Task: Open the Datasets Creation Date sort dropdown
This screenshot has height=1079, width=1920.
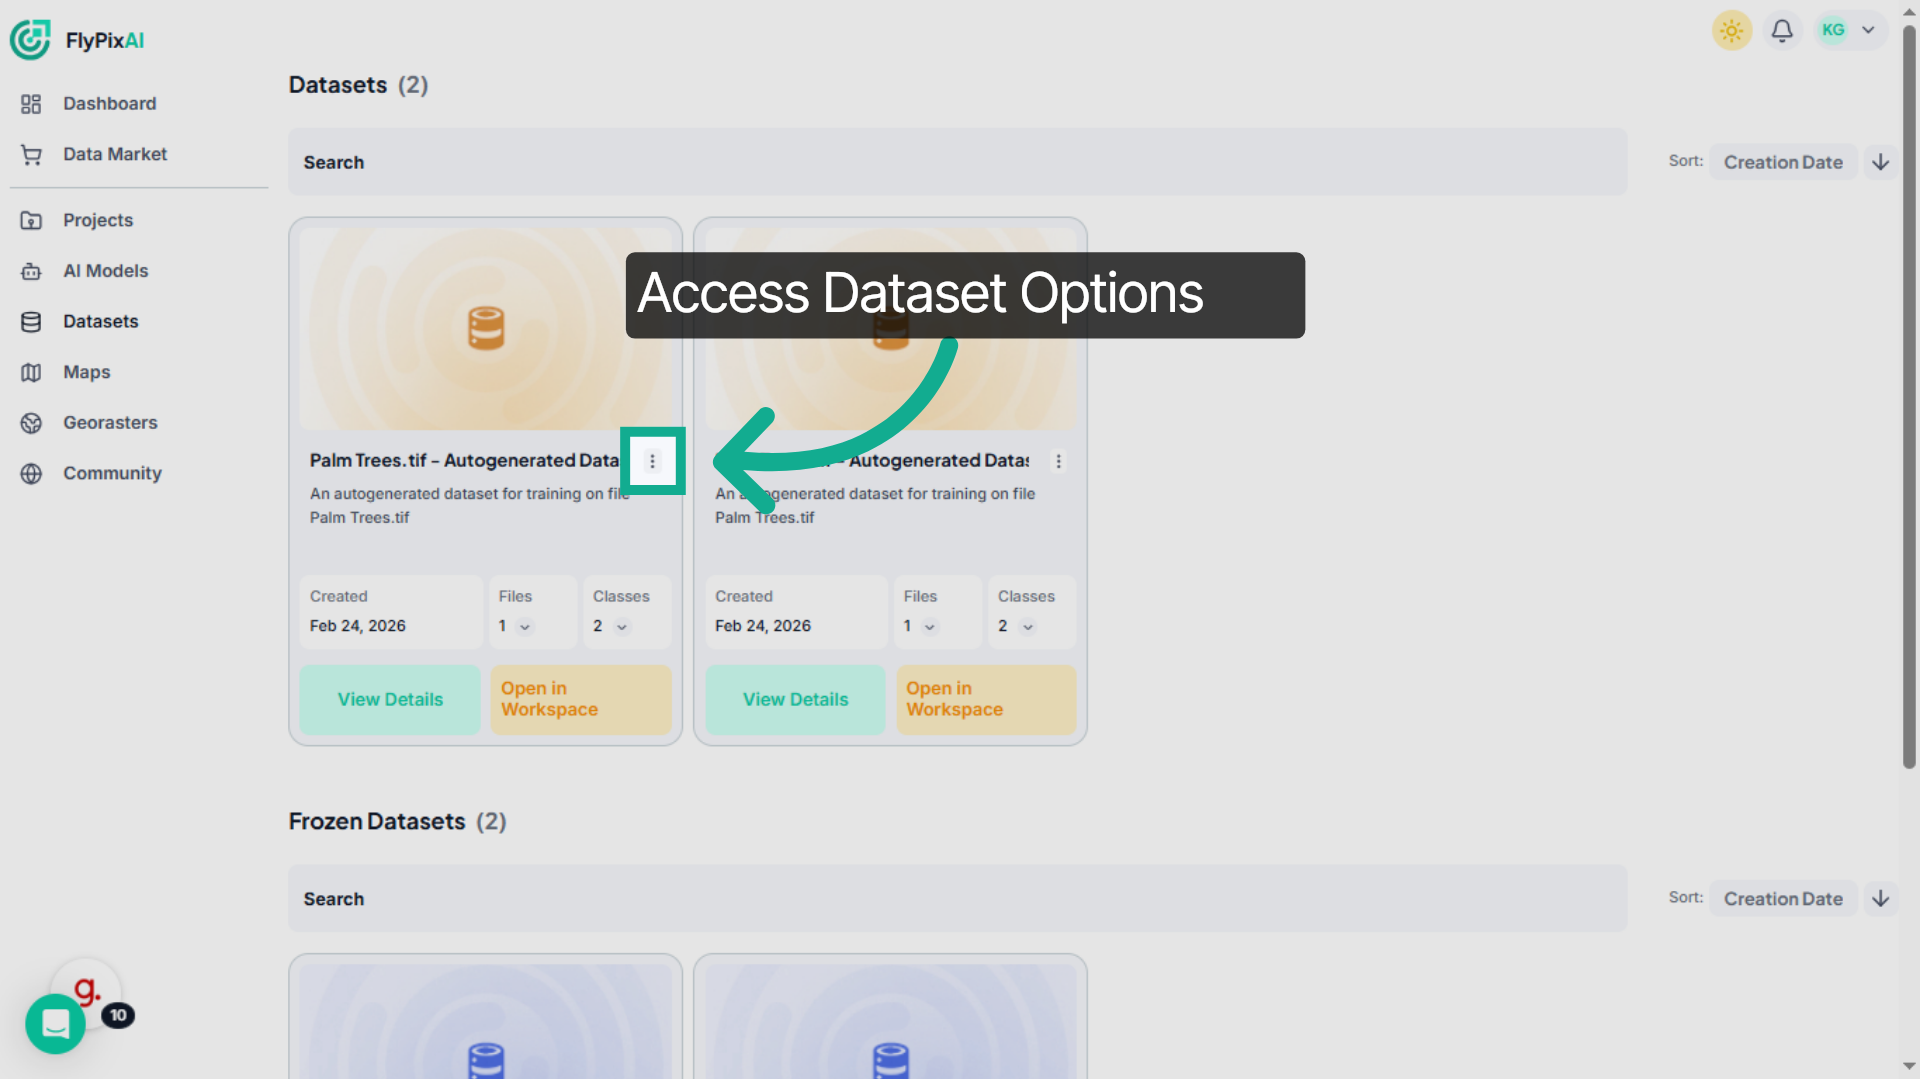Action: click(x=1783, y=162)
